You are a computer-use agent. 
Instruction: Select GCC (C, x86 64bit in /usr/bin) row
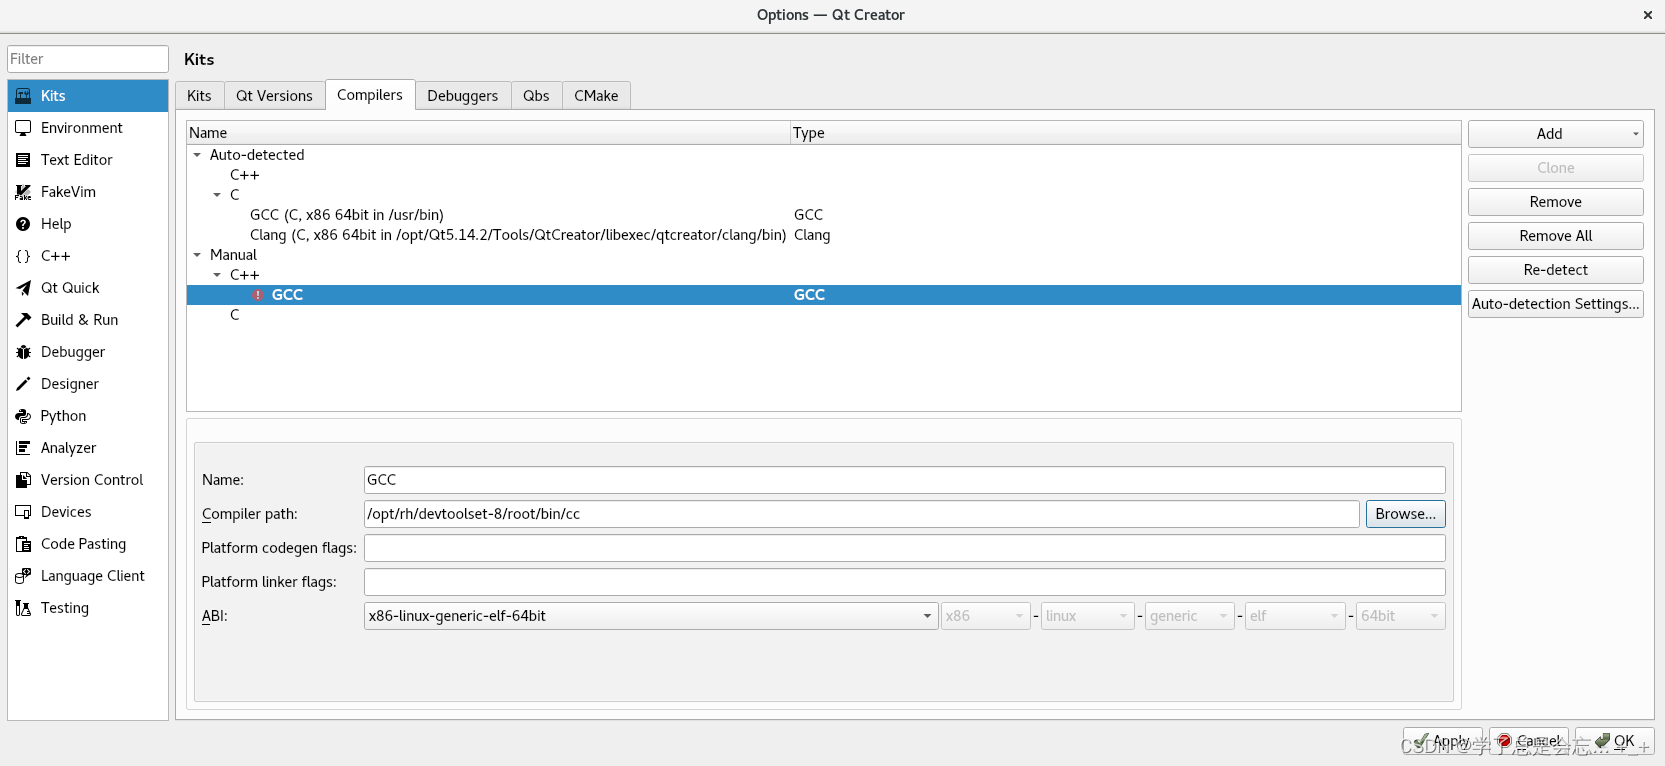pos(823,215)
